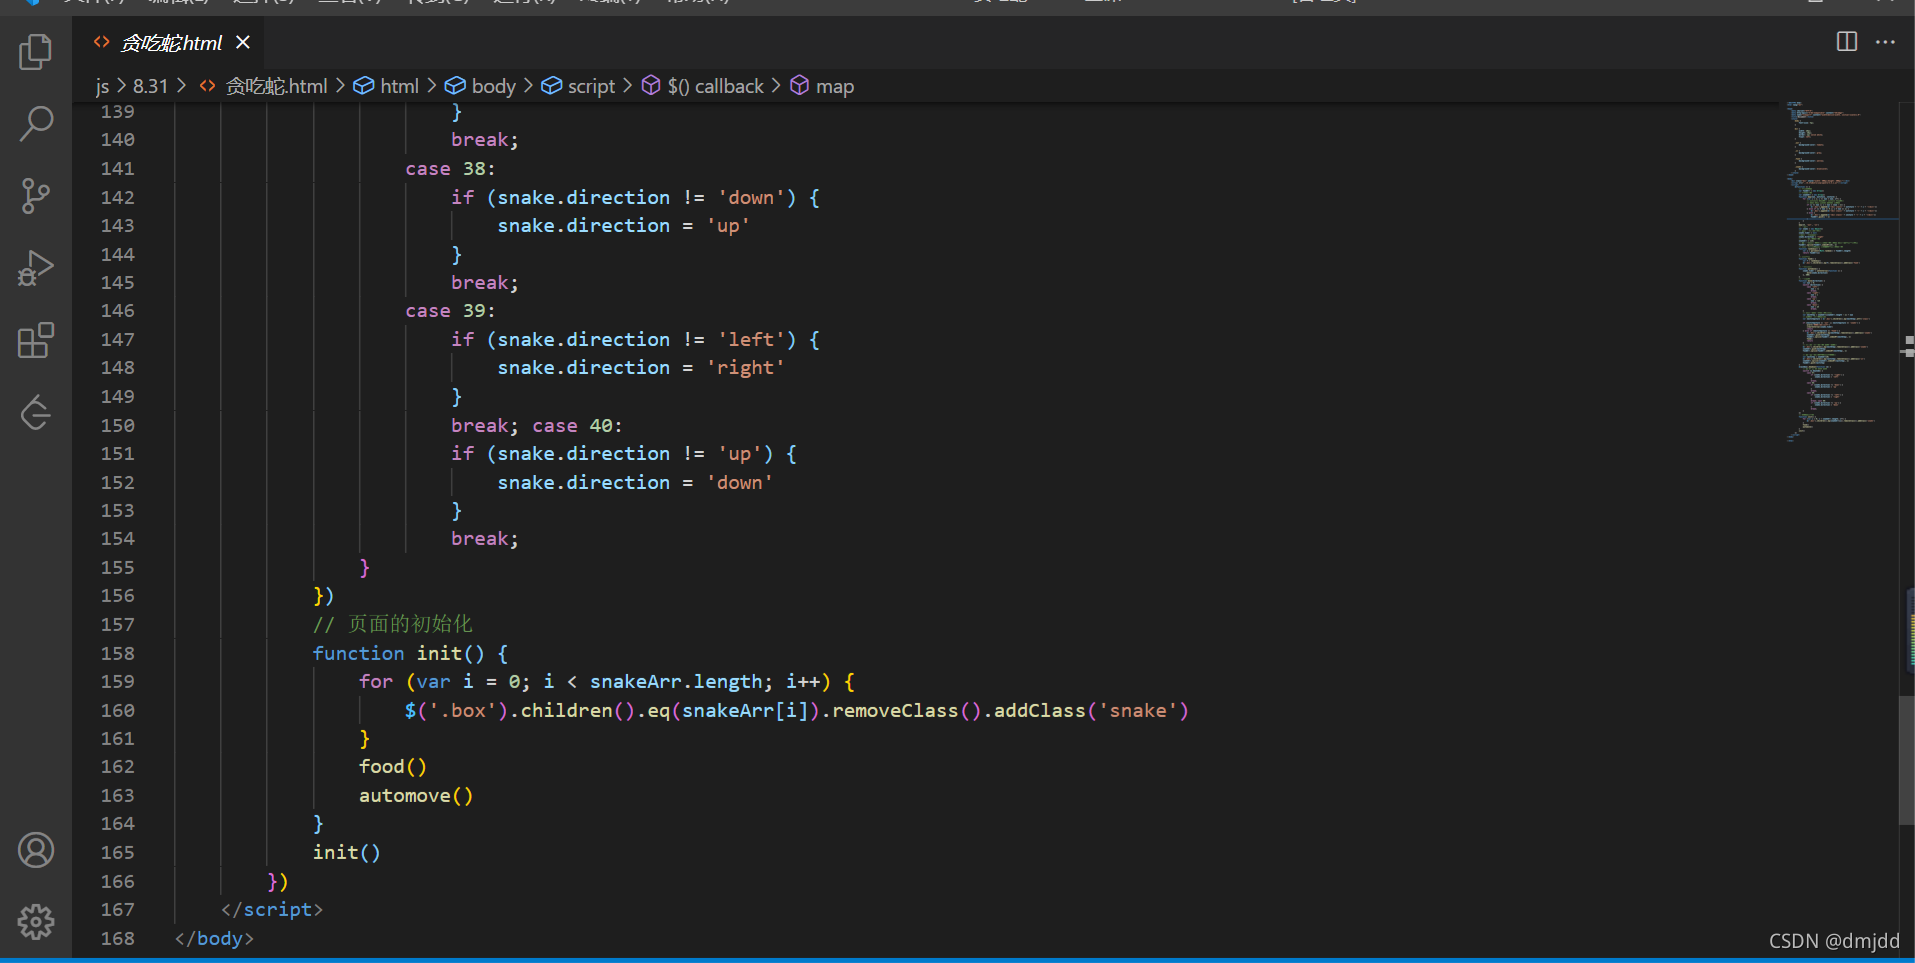1915x963 pixels.
Task: Open the Accounts menu
Action: pyautogui.click(x=36, y=850)
